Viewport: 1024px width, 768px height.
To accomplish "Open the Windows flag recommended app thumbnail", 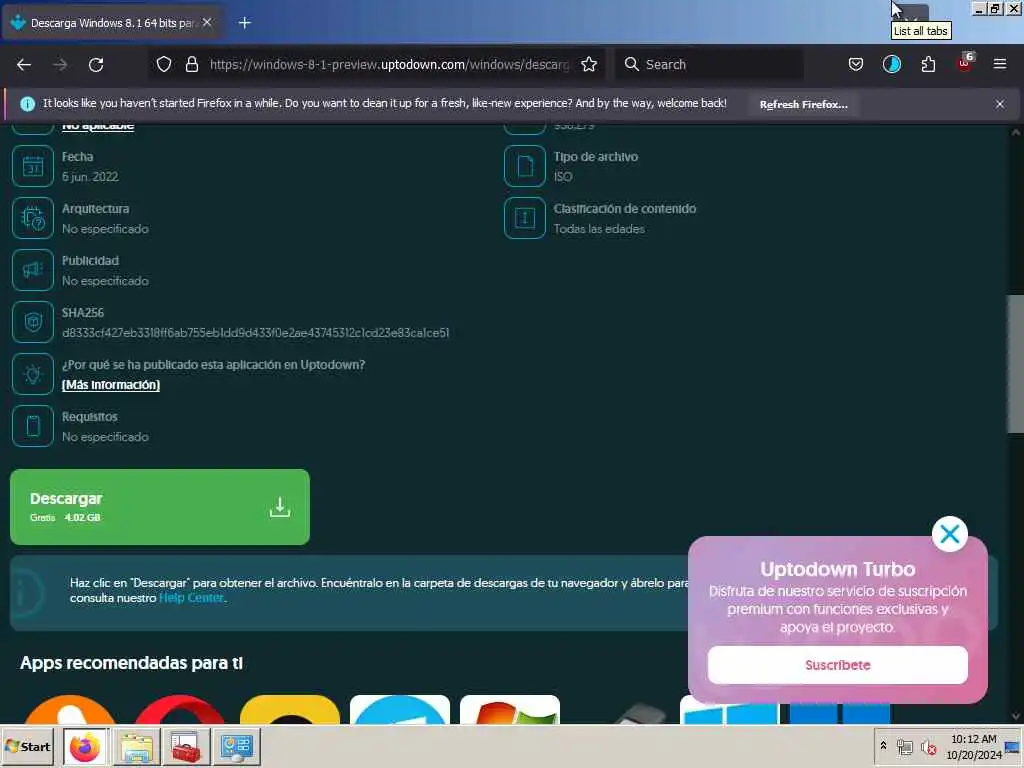I will [510, 709].
